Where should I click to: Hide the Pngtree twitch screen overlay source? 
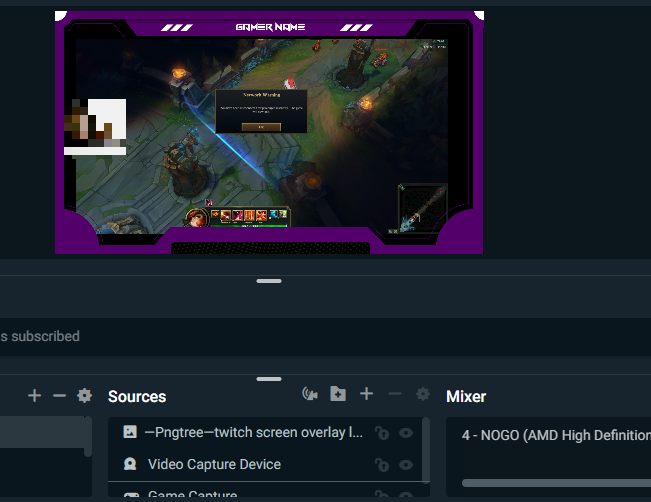406,433
